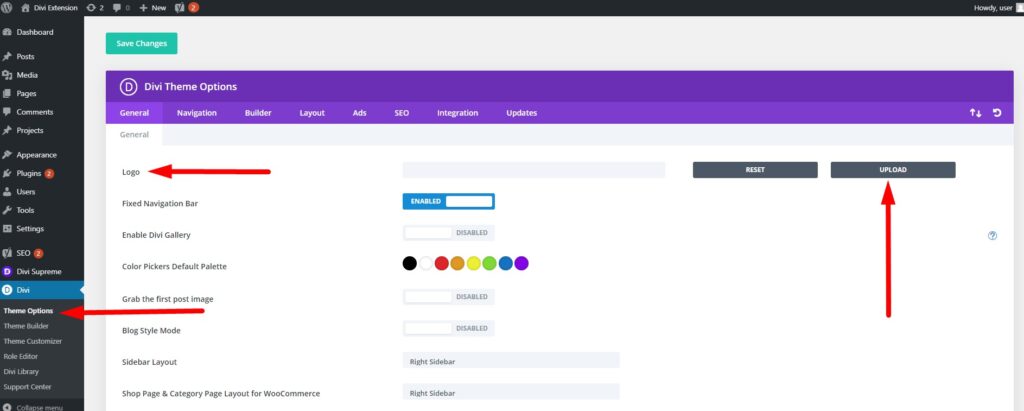
Task: Open Theme Customizer submenu item
Action: coord(33,341)
